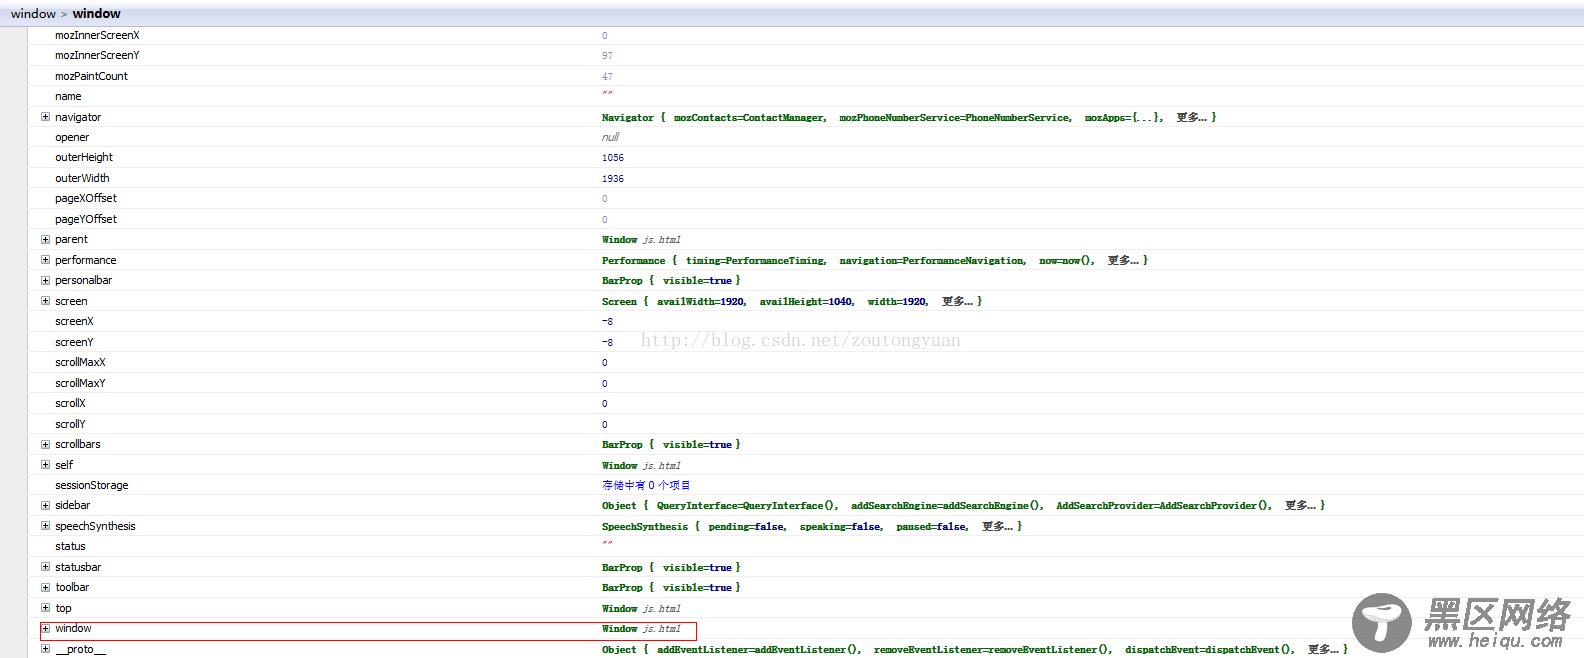Open the sidebar Object value
The width and height of the screenshot is (1584, 658).
tap(963, 506)
